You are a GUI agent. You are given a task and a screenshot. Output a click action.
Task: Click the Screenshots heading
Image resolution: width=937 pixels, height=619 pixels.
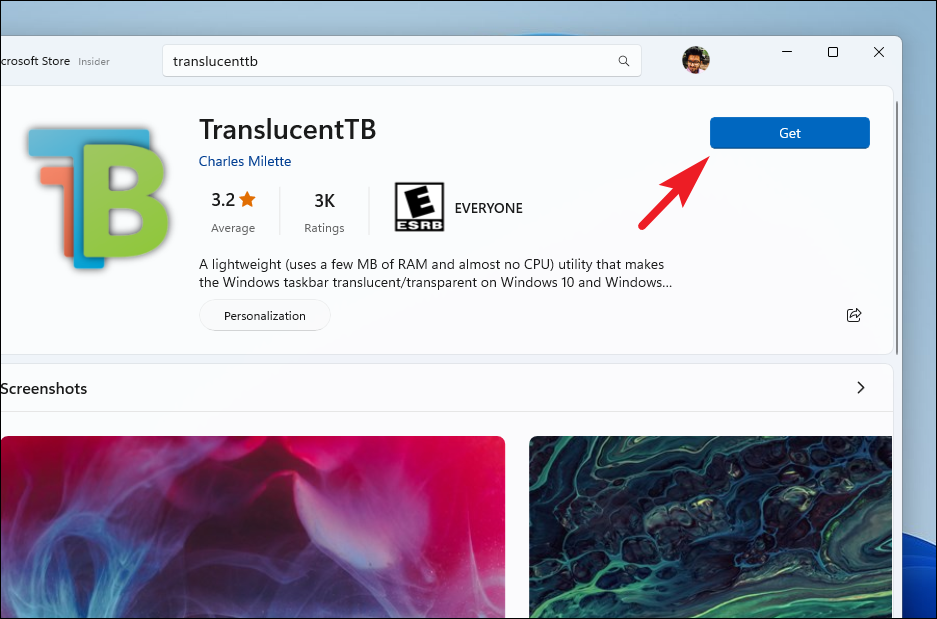[44, 389]
